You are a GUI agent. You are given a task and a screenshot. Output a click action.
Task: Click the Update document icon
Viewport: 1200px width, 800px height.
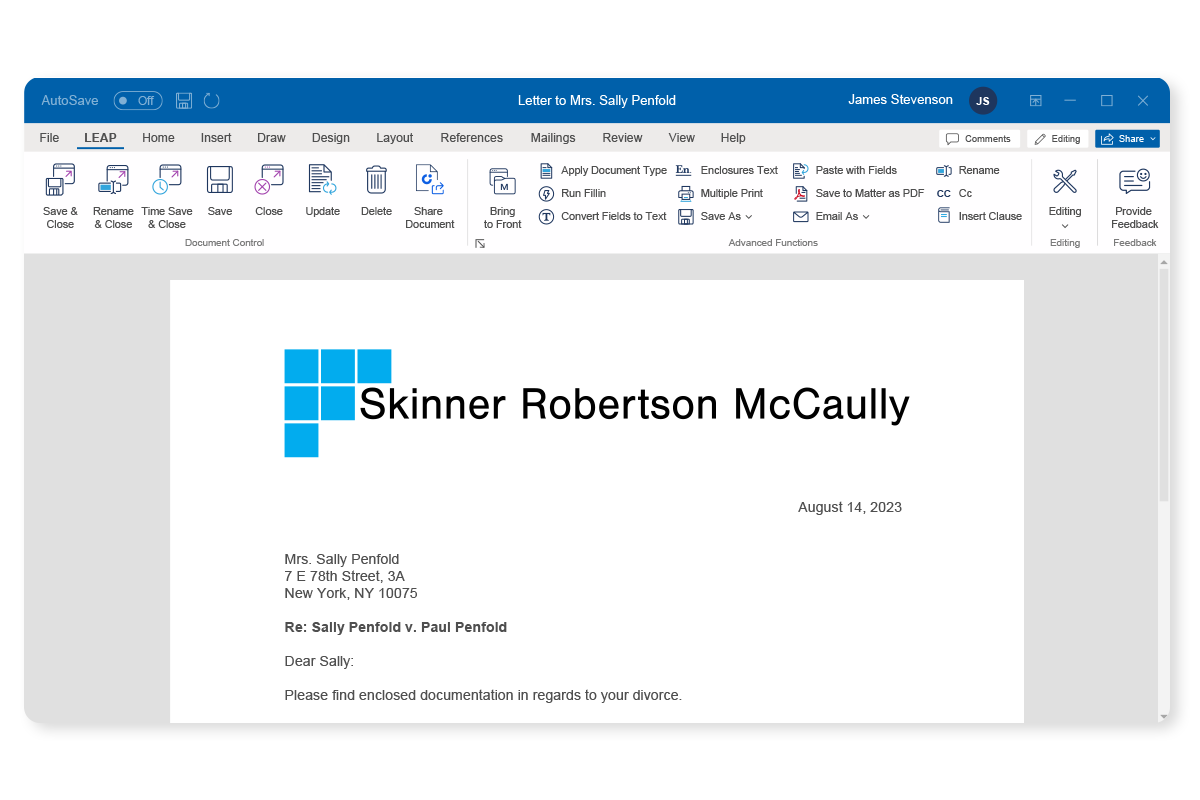coord(322,180)
